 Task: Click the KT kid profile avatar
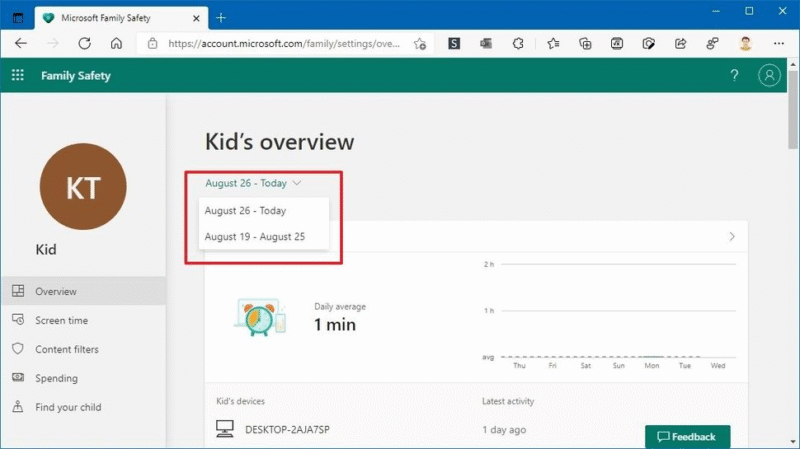(83, 188)
